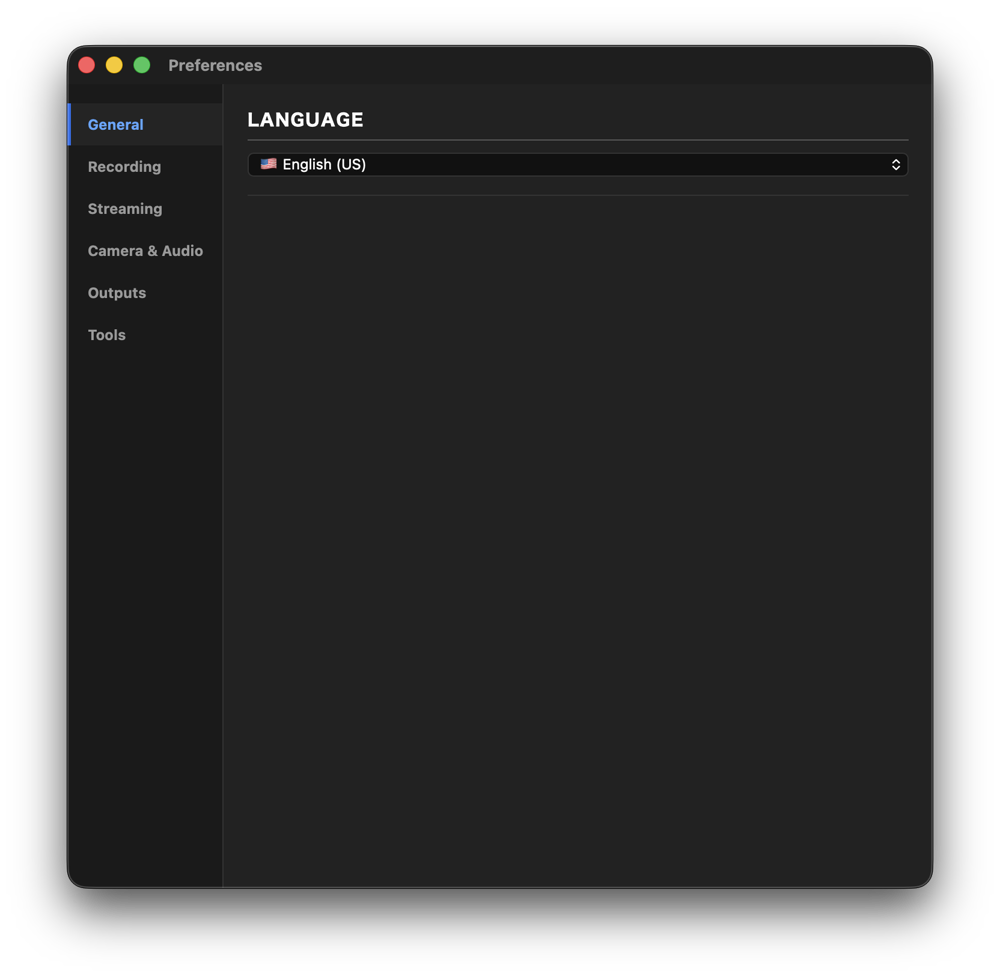Click the LANGUAGE section heading
Screen dimensions: 1000x977
pyautogui.click(x=305, y=120)
